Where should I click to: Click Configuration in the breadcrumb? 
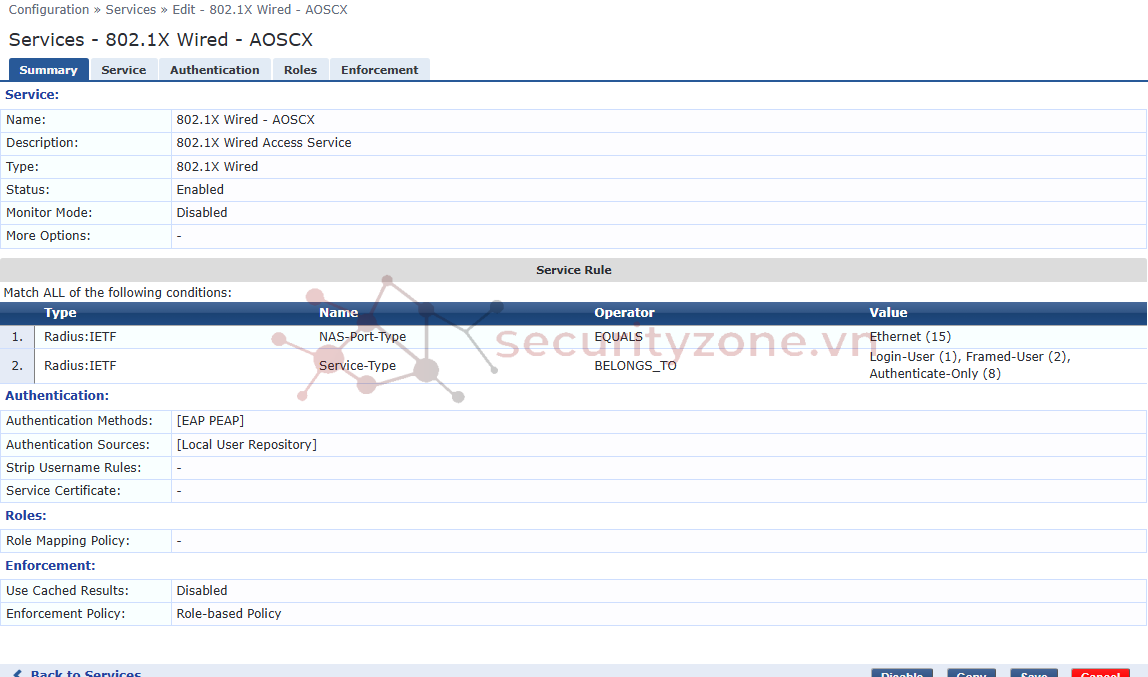coord(49,10)
